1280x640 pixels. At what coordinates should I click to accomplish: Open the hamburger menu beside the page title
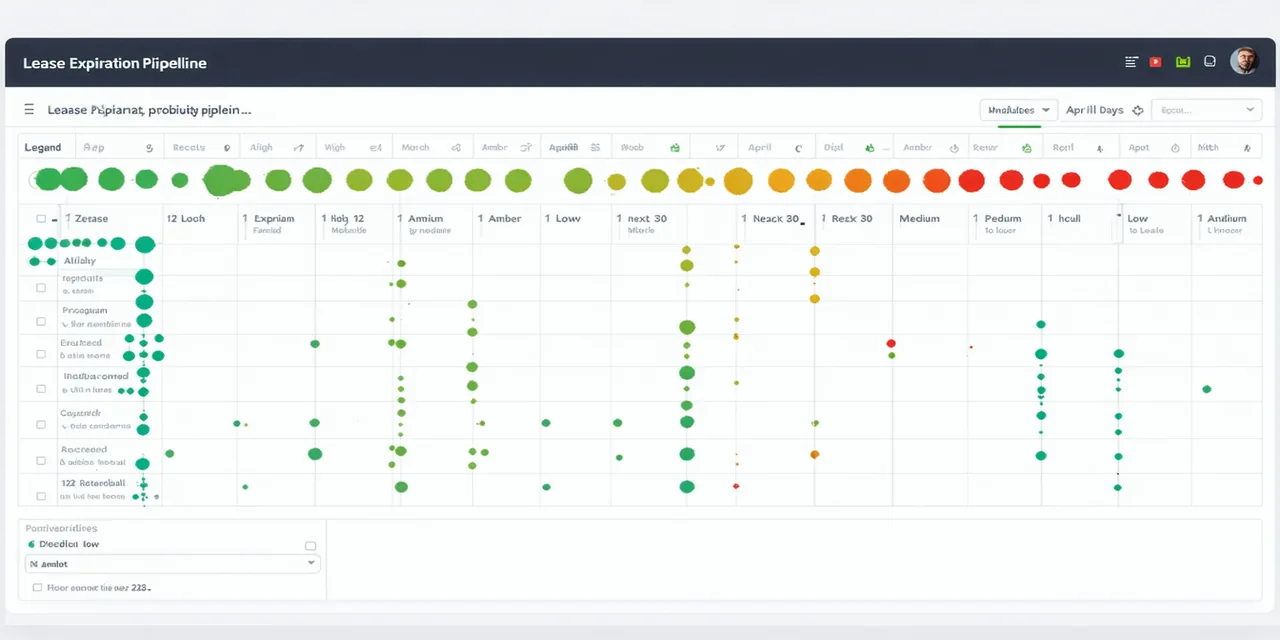tap(29, 110)
